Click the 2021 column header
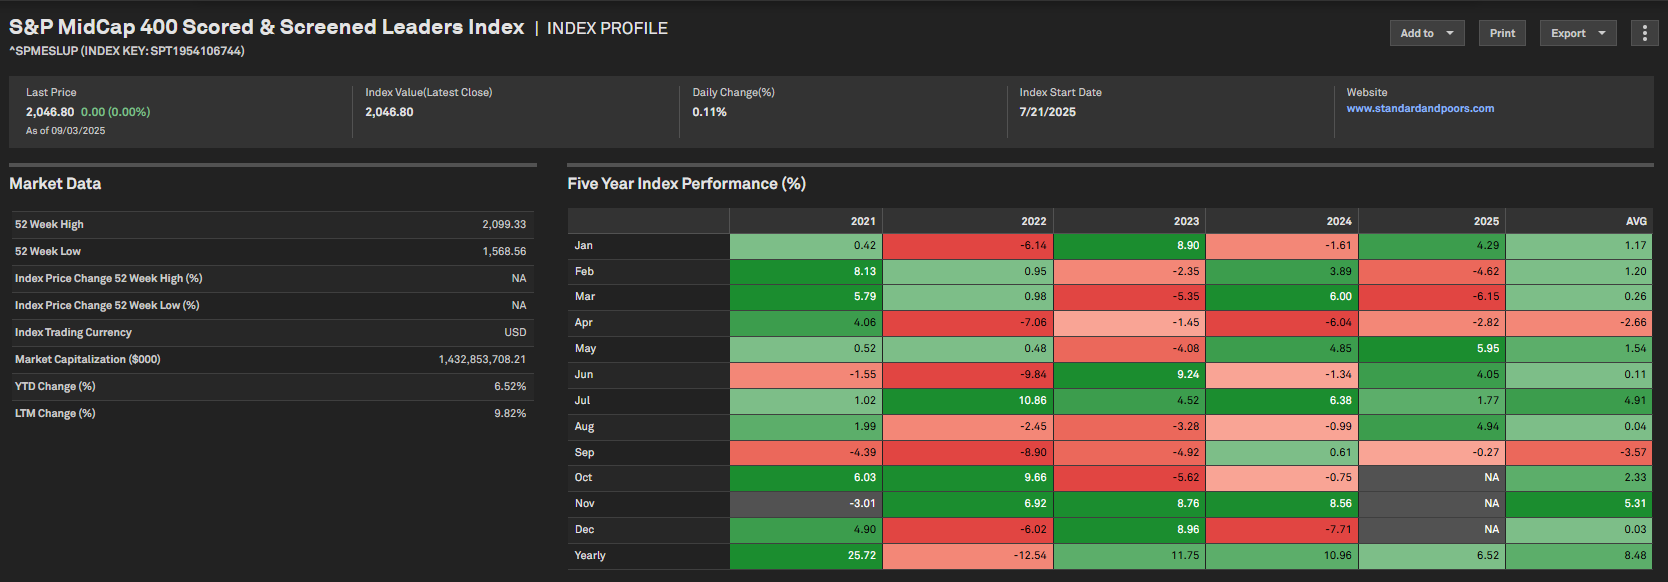 (806, 221)
